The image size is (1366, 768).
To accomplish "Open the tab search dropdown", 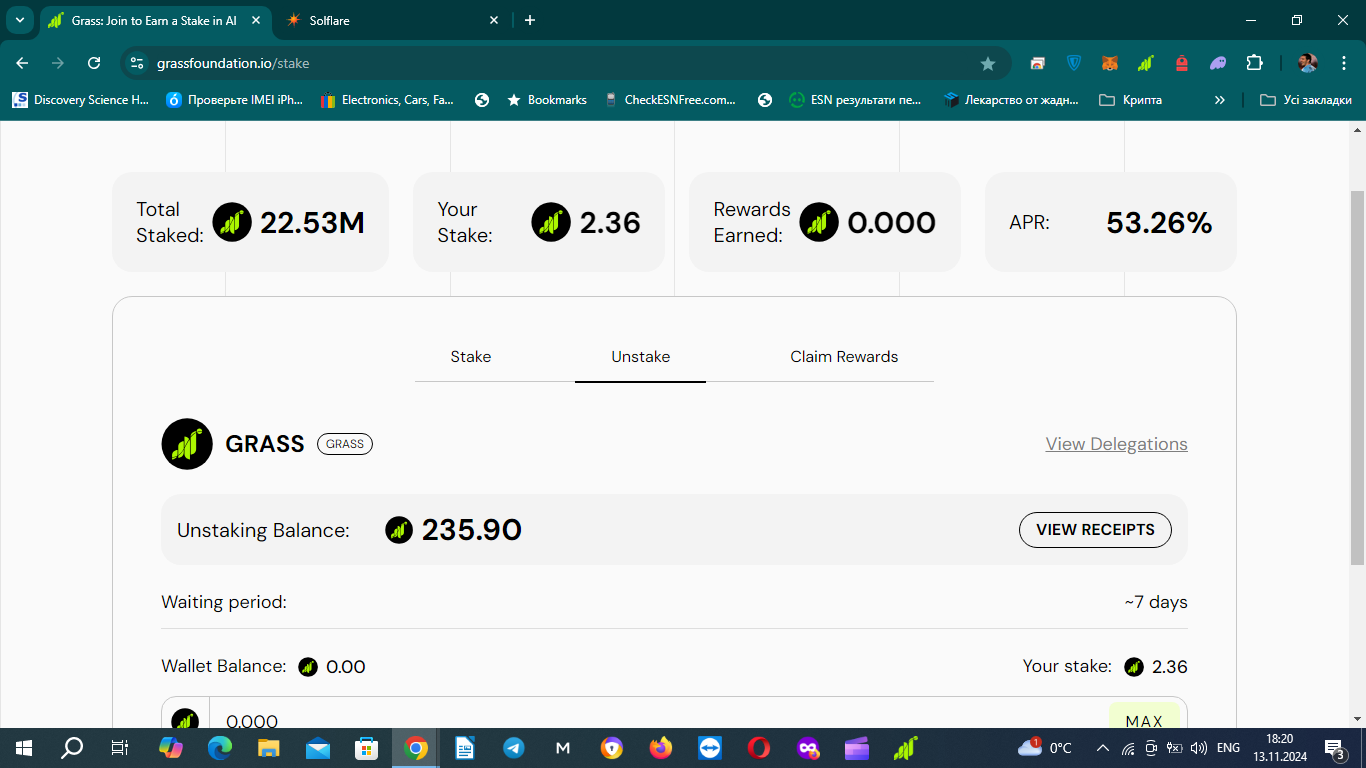I will 20,20.
